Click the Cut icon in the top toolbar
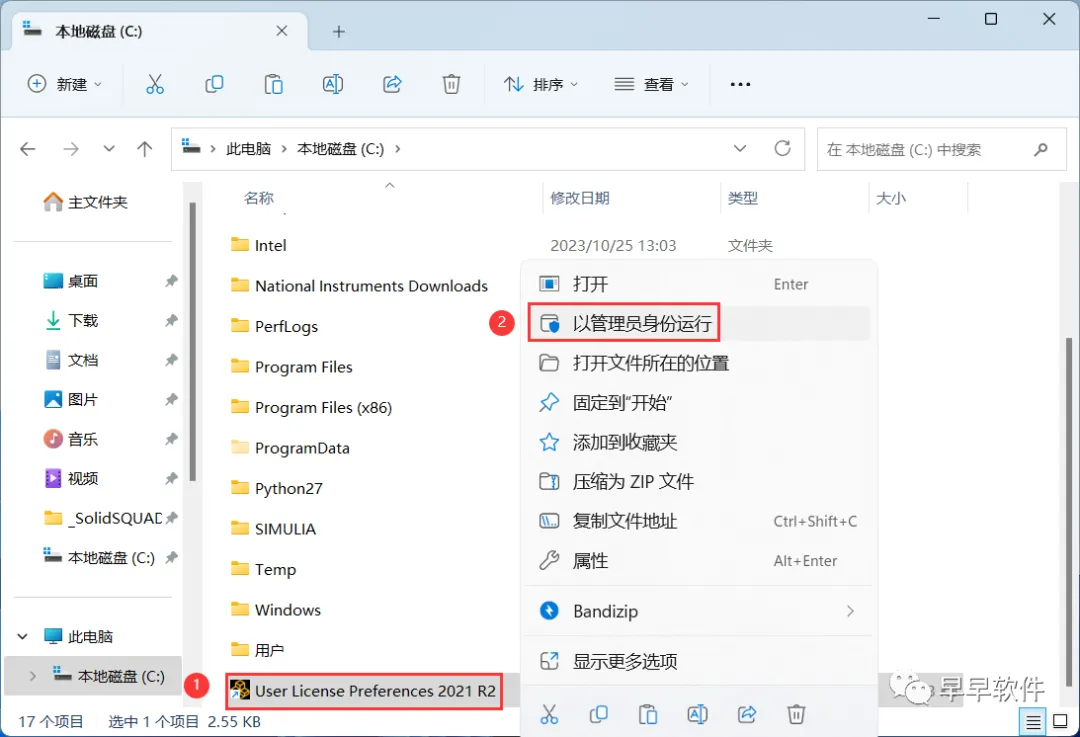 pyautogui.click(x=155, y=84)
